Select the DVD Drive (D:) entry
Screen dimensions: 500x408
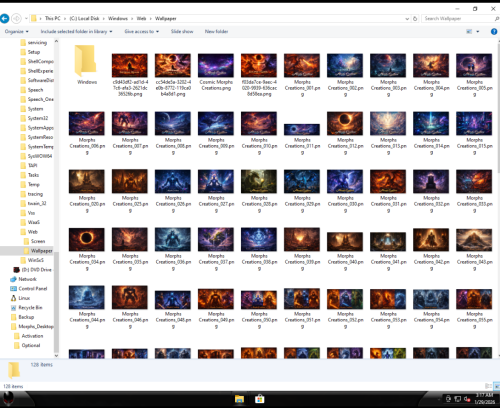click(x=33, y=269)
